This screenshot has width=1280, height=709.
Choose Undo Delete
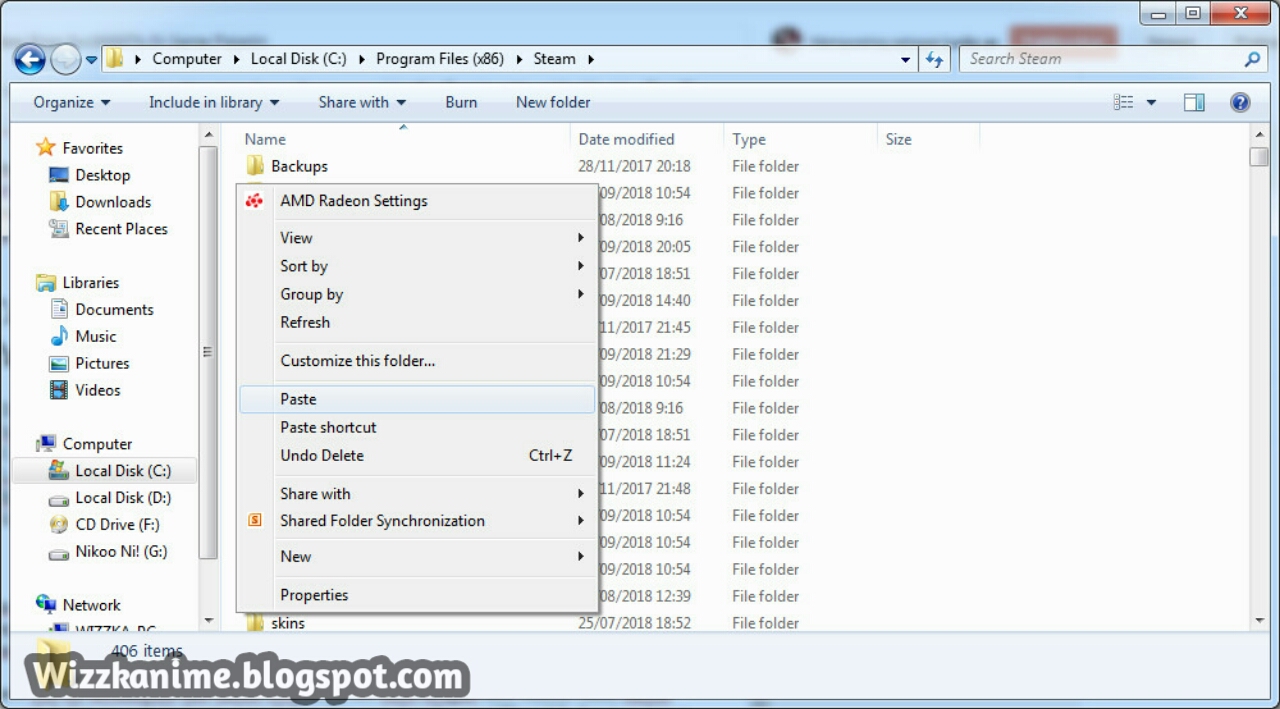pyautogui.click(x=417, y=455)
